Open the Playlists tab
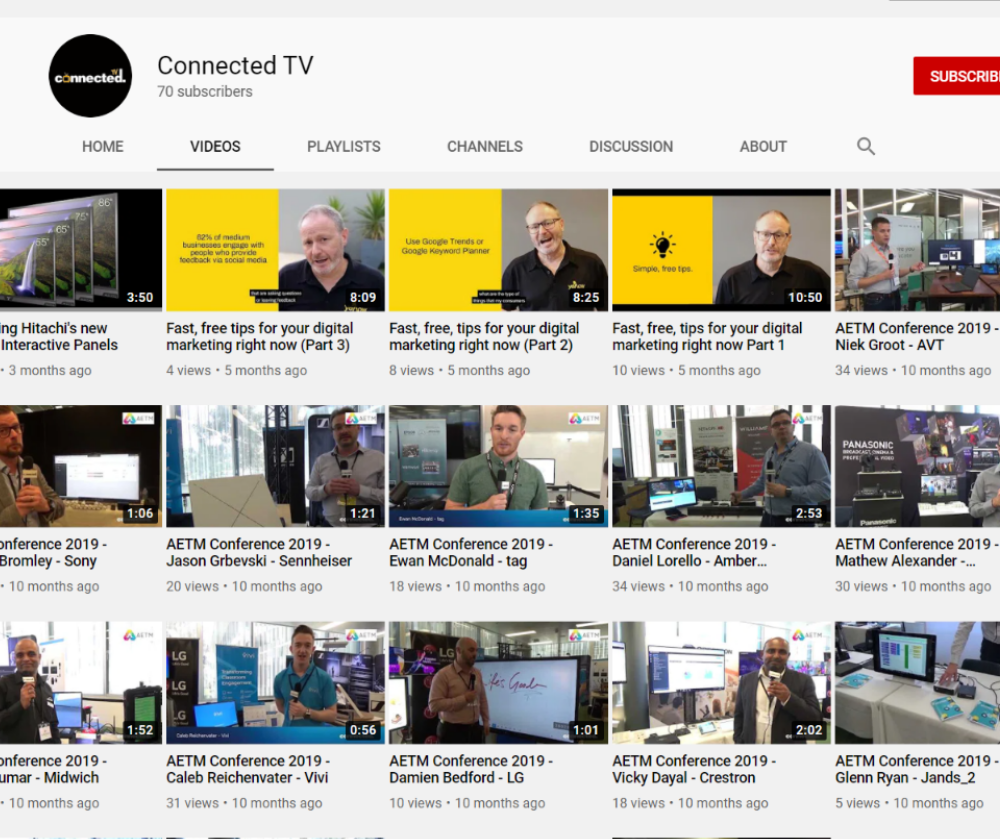Image resolution: width=1000 pixels, height=839 pixels. [x=344, y=147]
